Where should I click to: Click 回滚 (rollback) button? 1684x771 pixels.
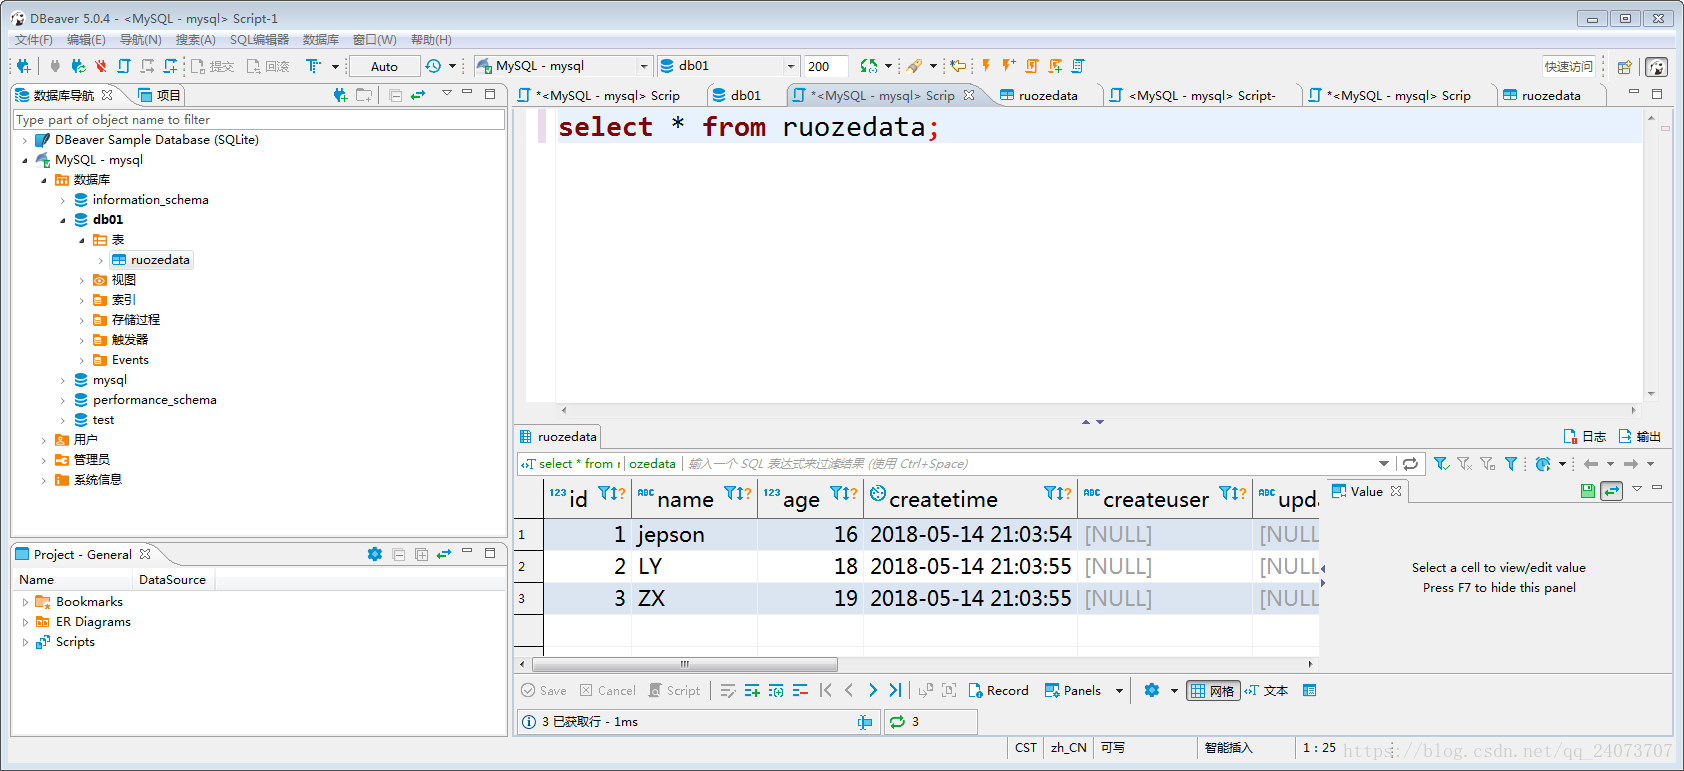(x=269, y=66)
